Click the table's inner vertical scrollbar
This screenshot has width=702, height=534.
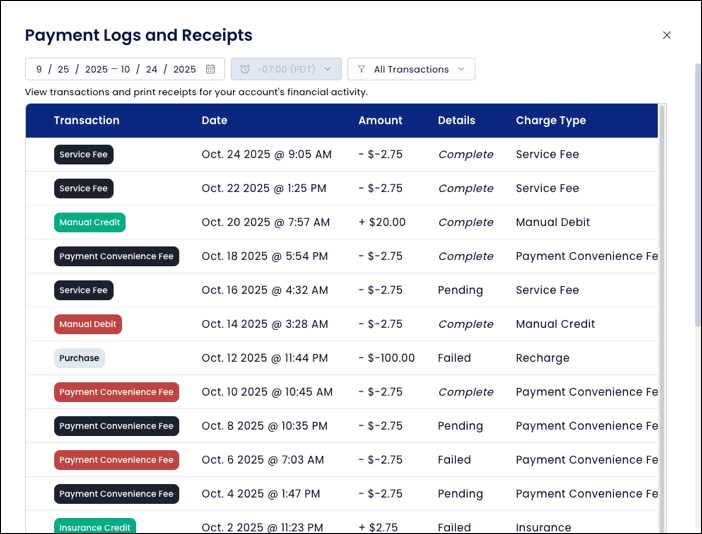click(x=662, y=318)
